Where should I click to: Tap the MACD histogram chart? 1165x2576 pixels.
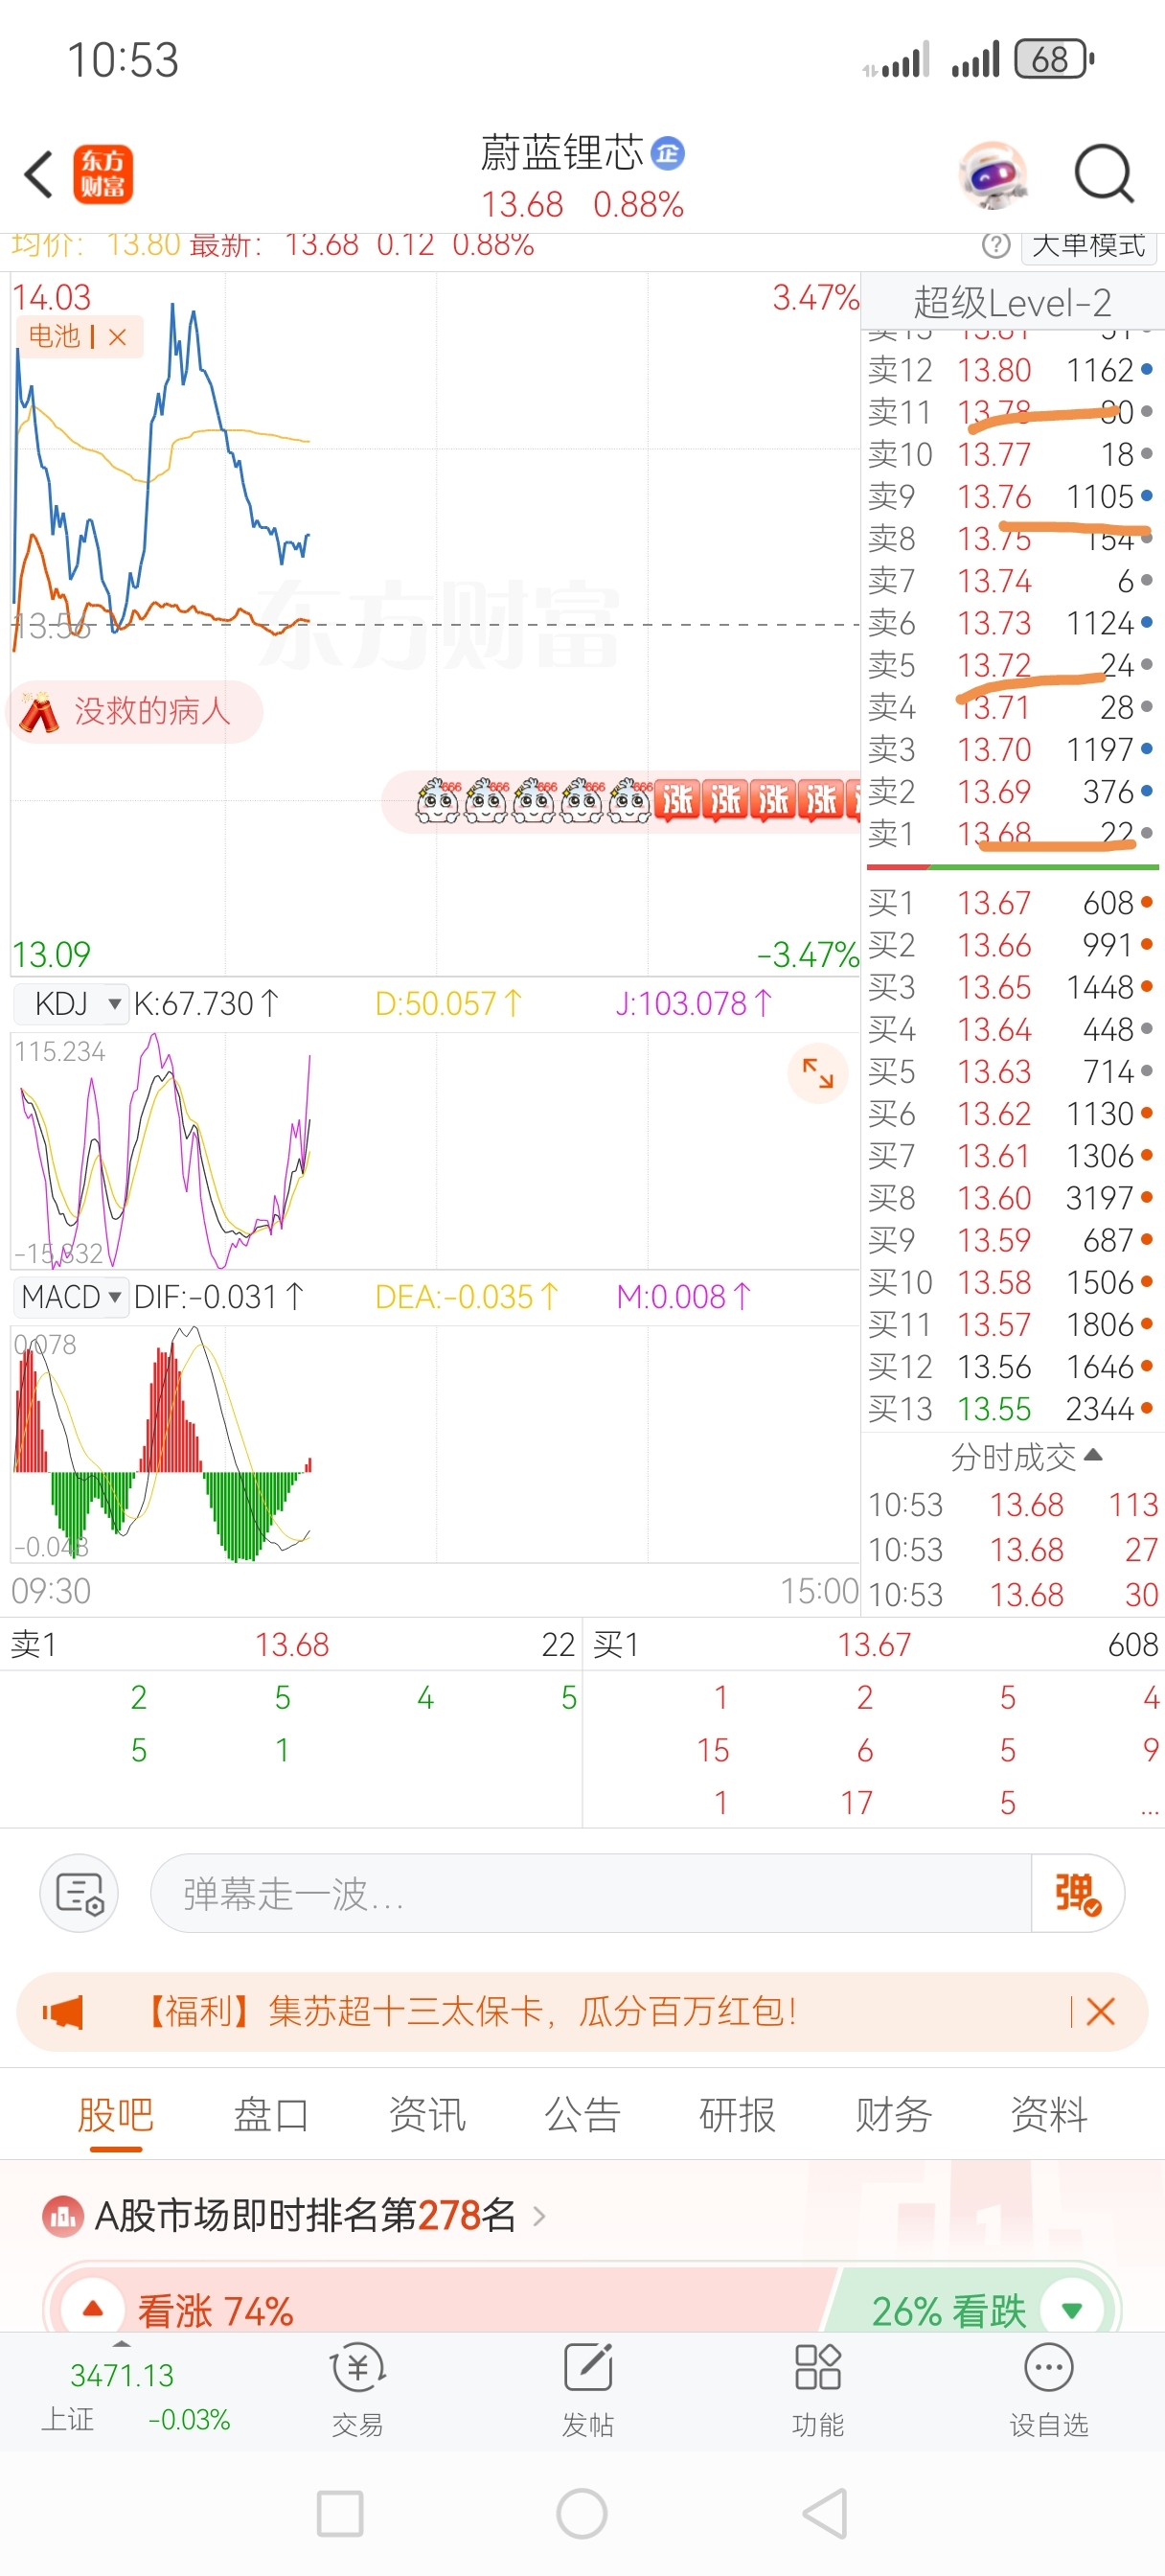(435, 1443)
